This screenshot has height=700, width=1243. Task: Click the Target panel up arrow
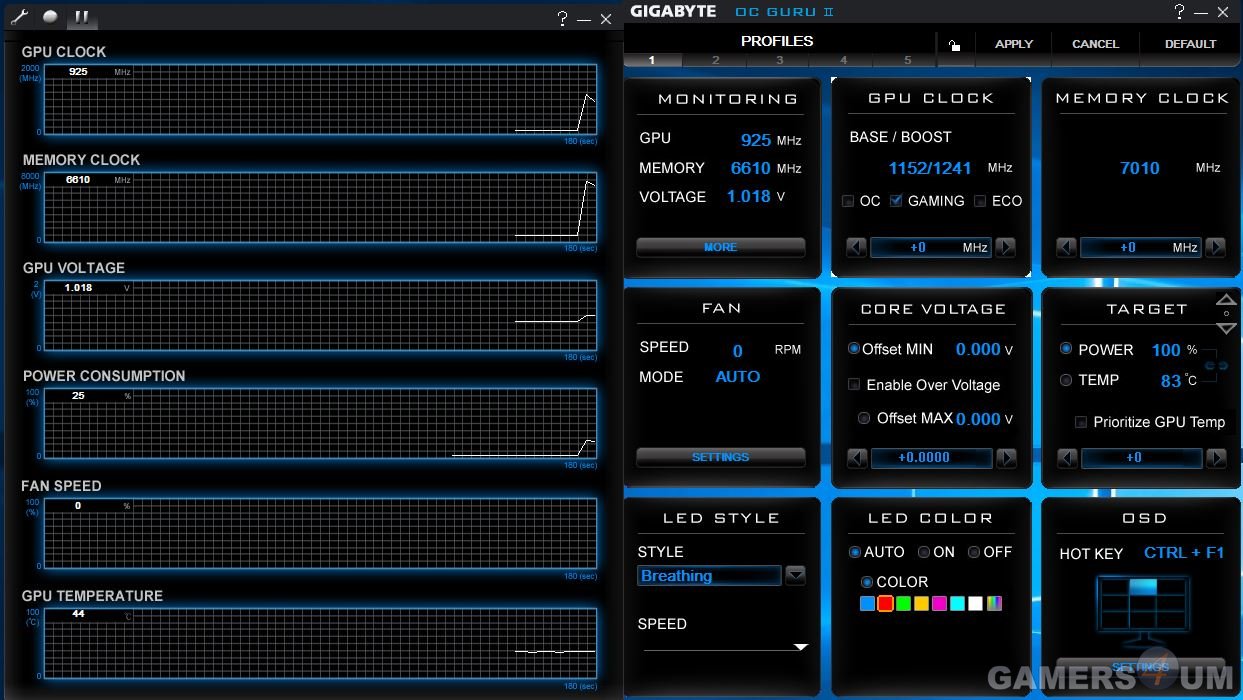pos(1227,299)
